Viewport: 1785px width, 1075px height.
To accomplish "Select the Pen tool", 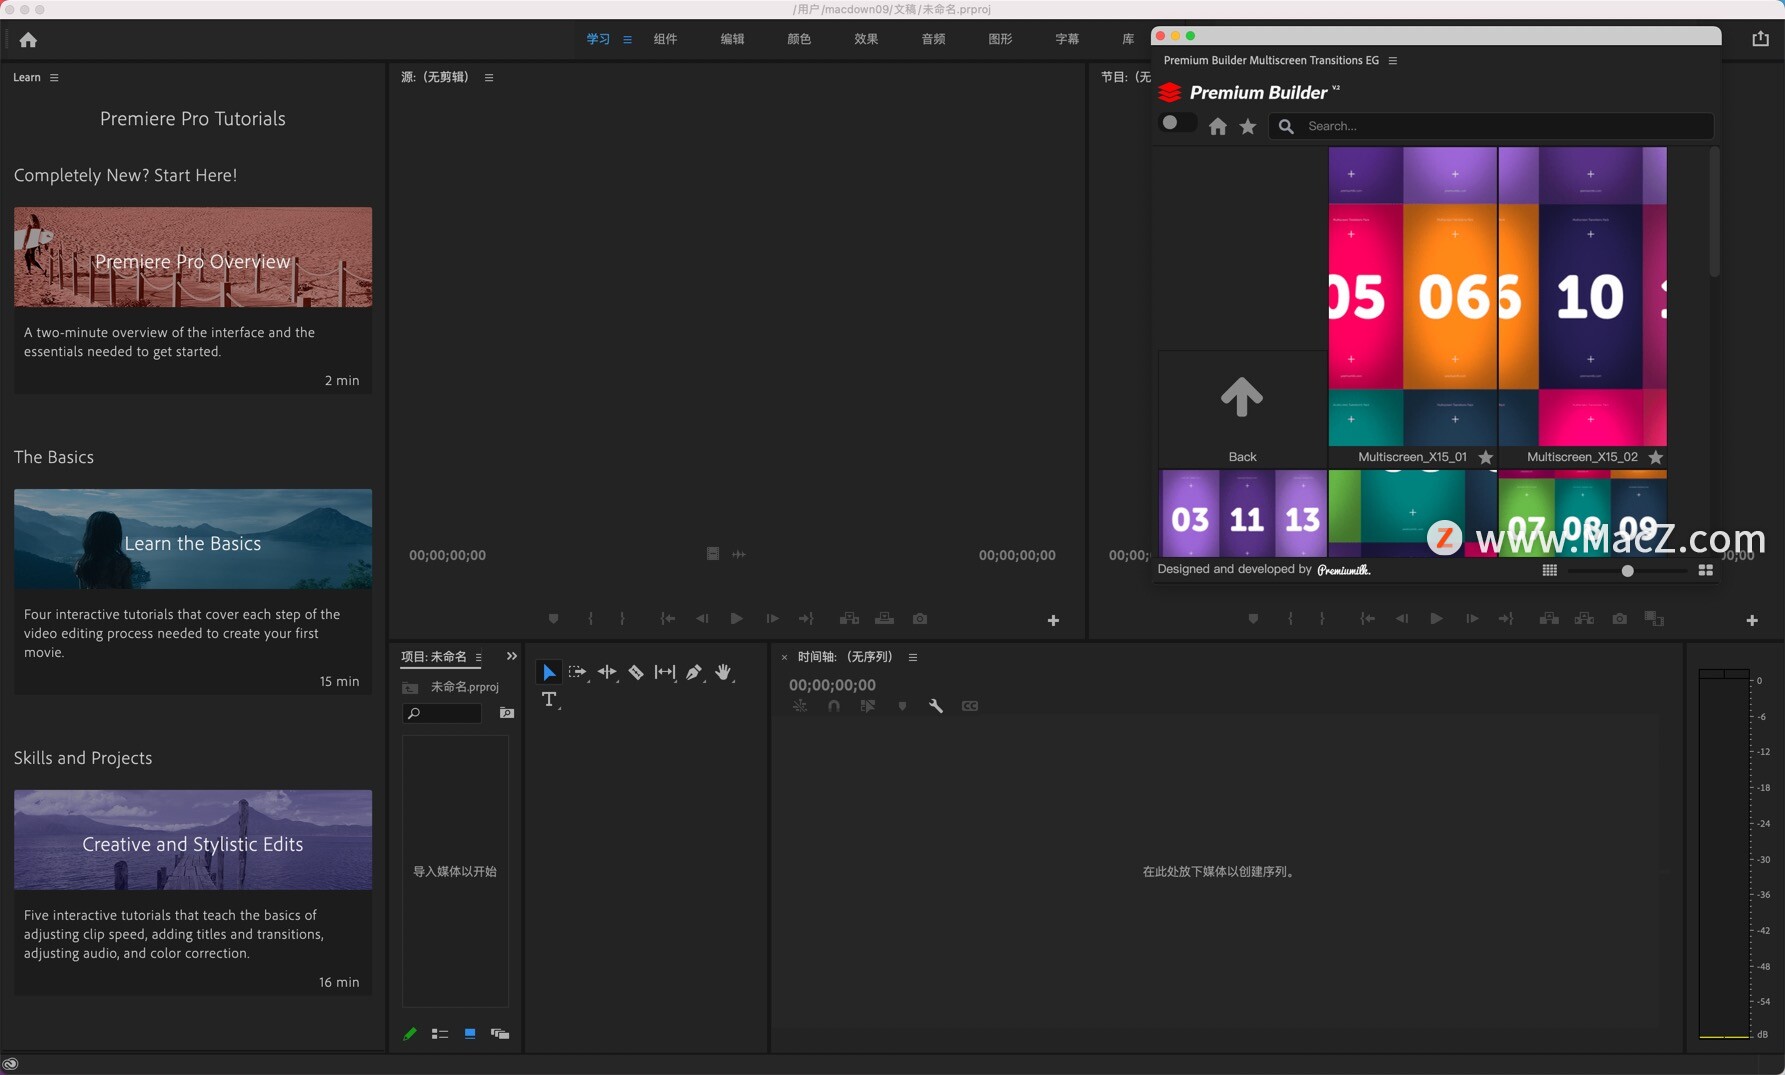I will coord(694,672).
